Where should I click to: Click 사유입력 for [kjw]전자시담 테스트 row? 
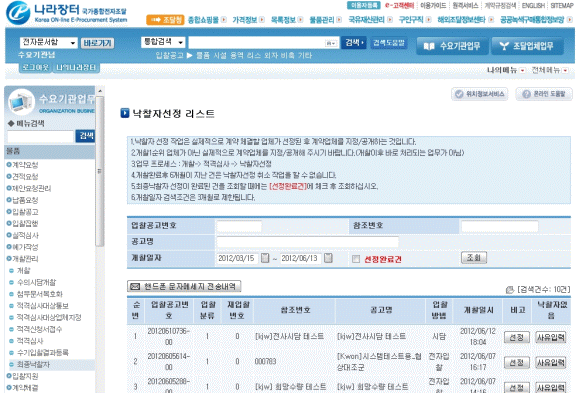[551, 337]
